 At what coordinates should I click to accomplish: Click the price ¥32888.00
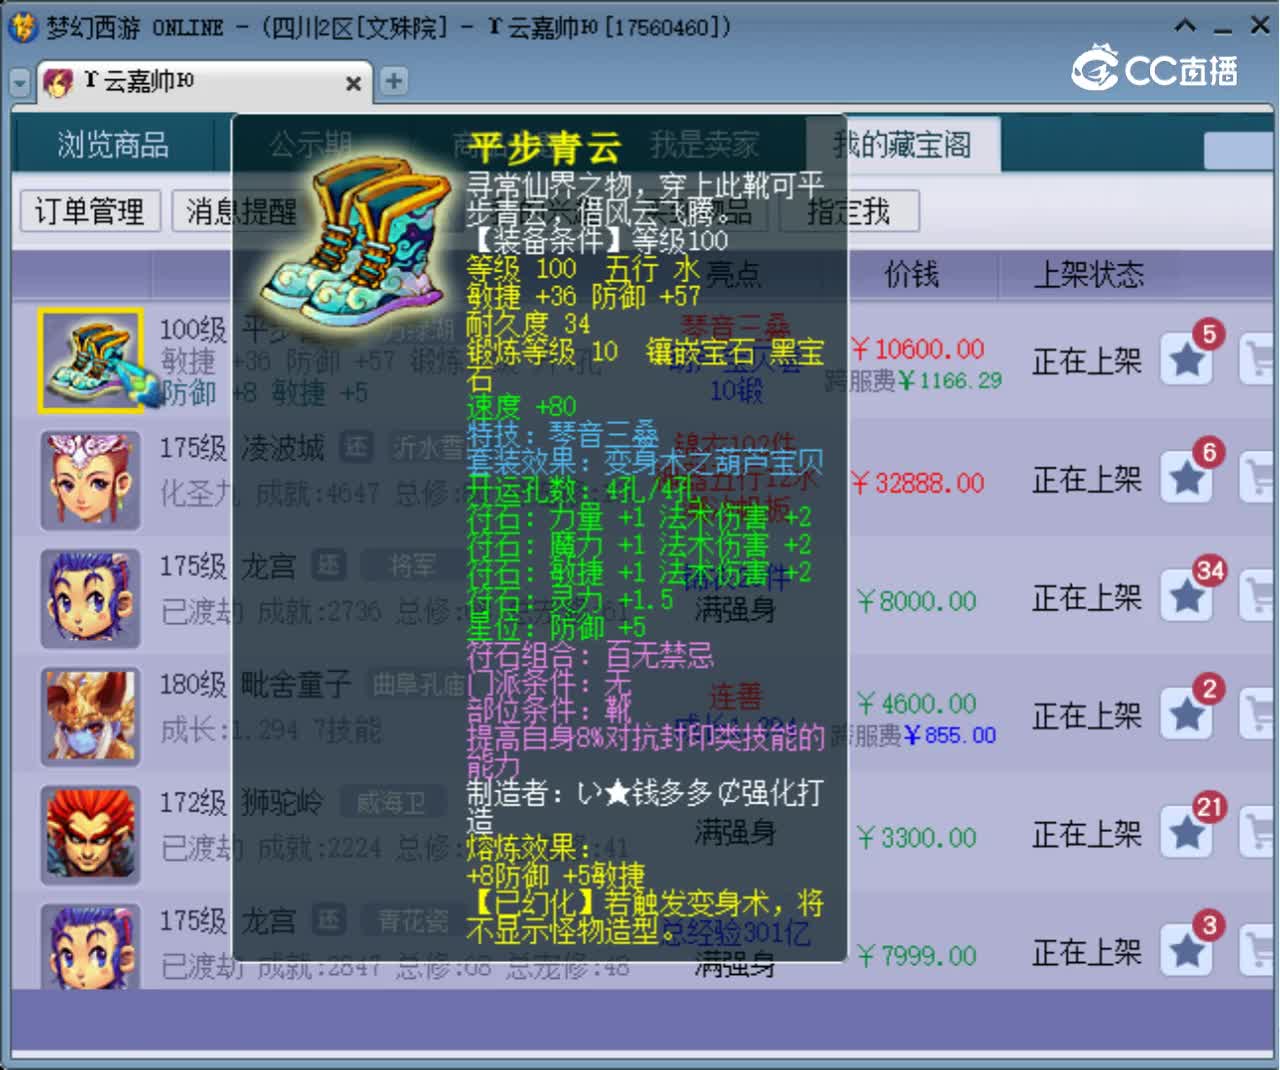click(918, 483)
